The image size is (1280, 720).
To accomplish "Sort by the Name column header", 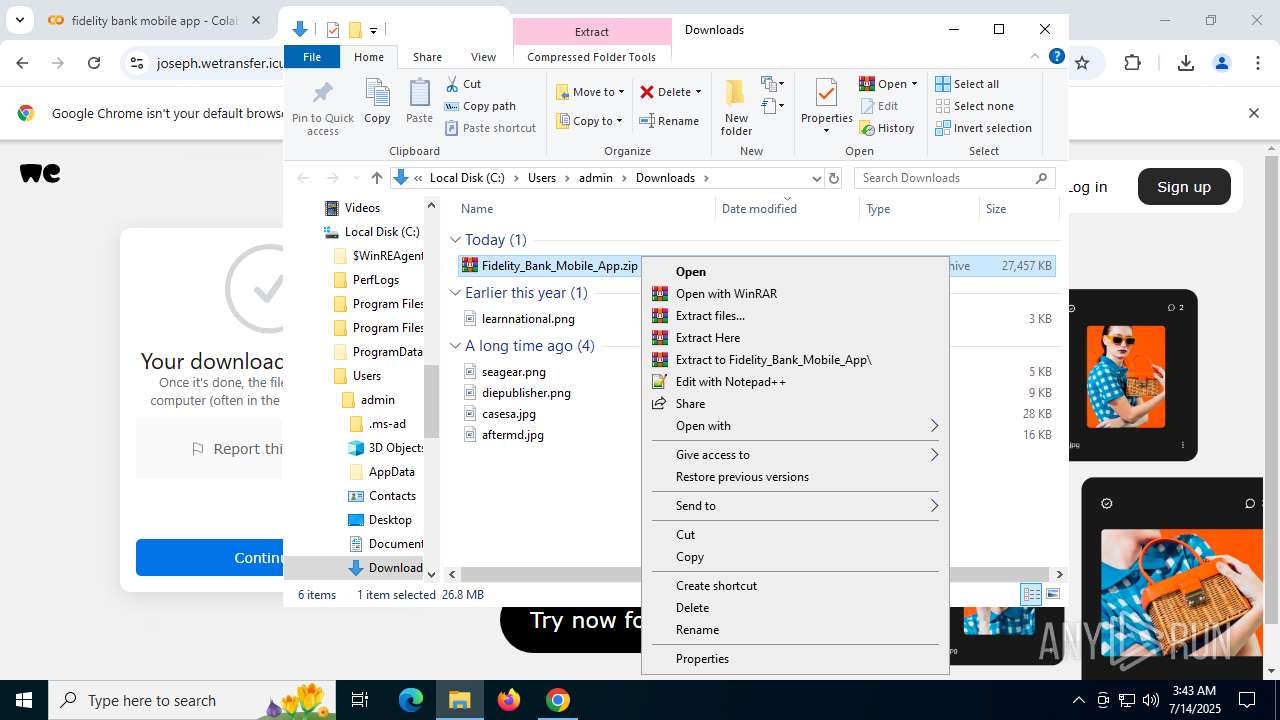I will click(x=586, y=209).
